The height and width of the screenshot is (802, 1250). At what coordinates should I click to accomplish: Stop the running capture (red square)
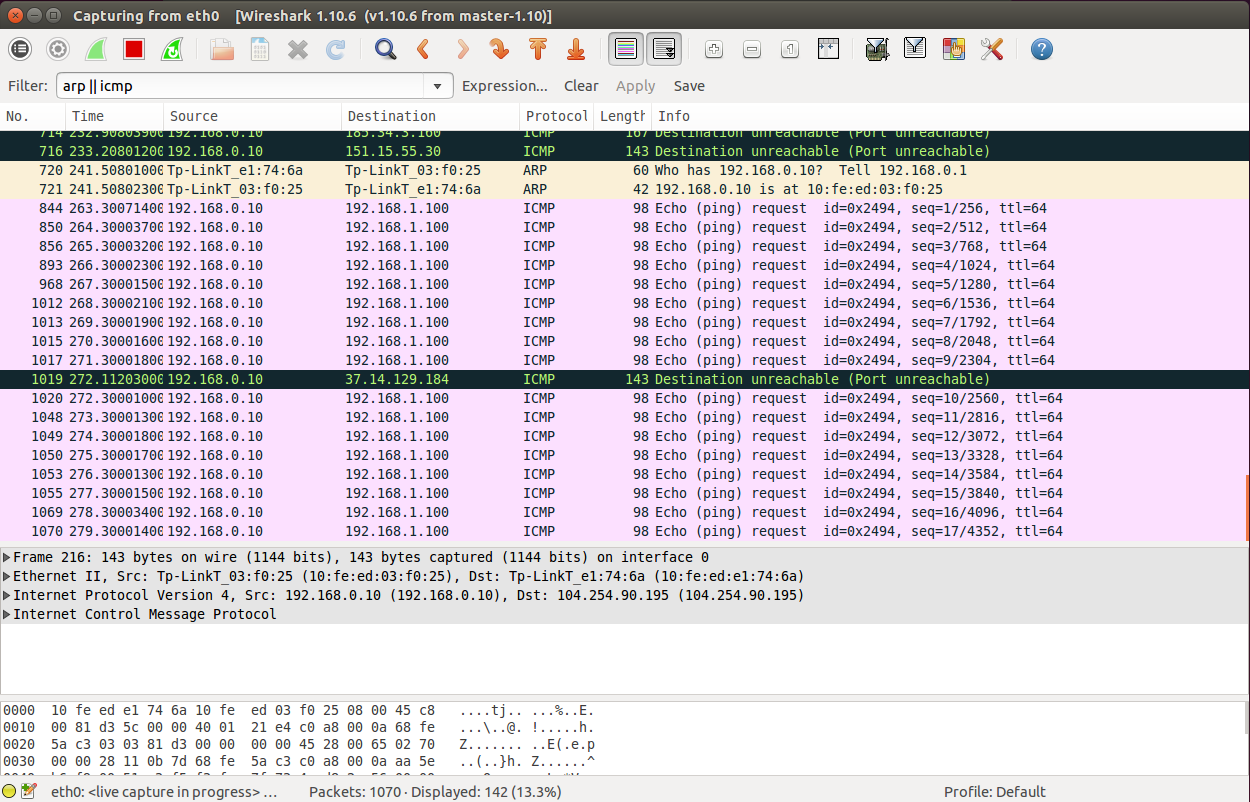click(x=134, y=49)
